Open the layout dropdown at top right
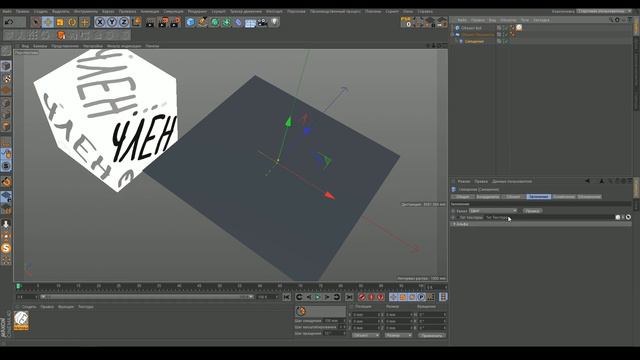Image resolution: width=640 pixels, height=360 pixels. pos(605,11)
